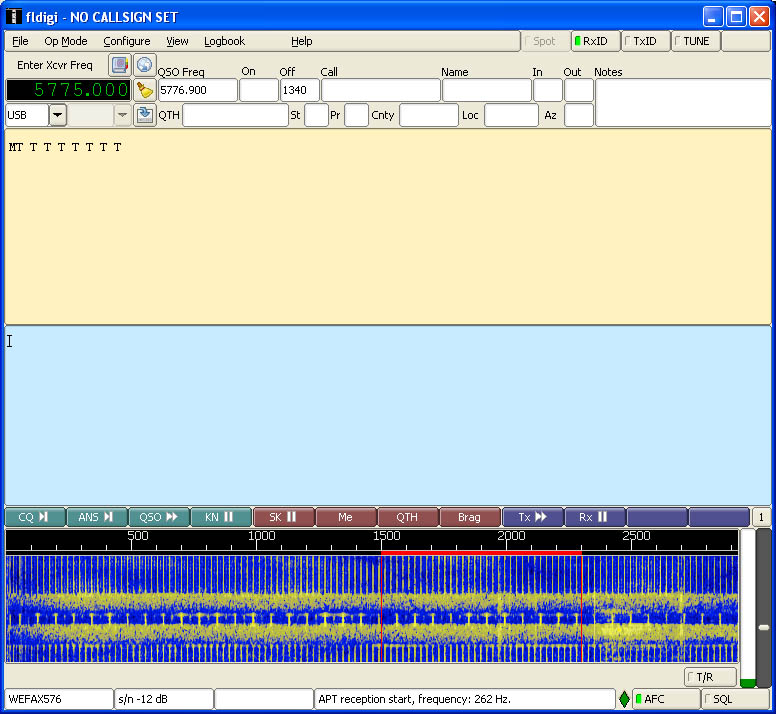776x714 pixels.
Task: Click the 5775.000 frequency display
Action: pyautogui.click(x=69, y=90)
